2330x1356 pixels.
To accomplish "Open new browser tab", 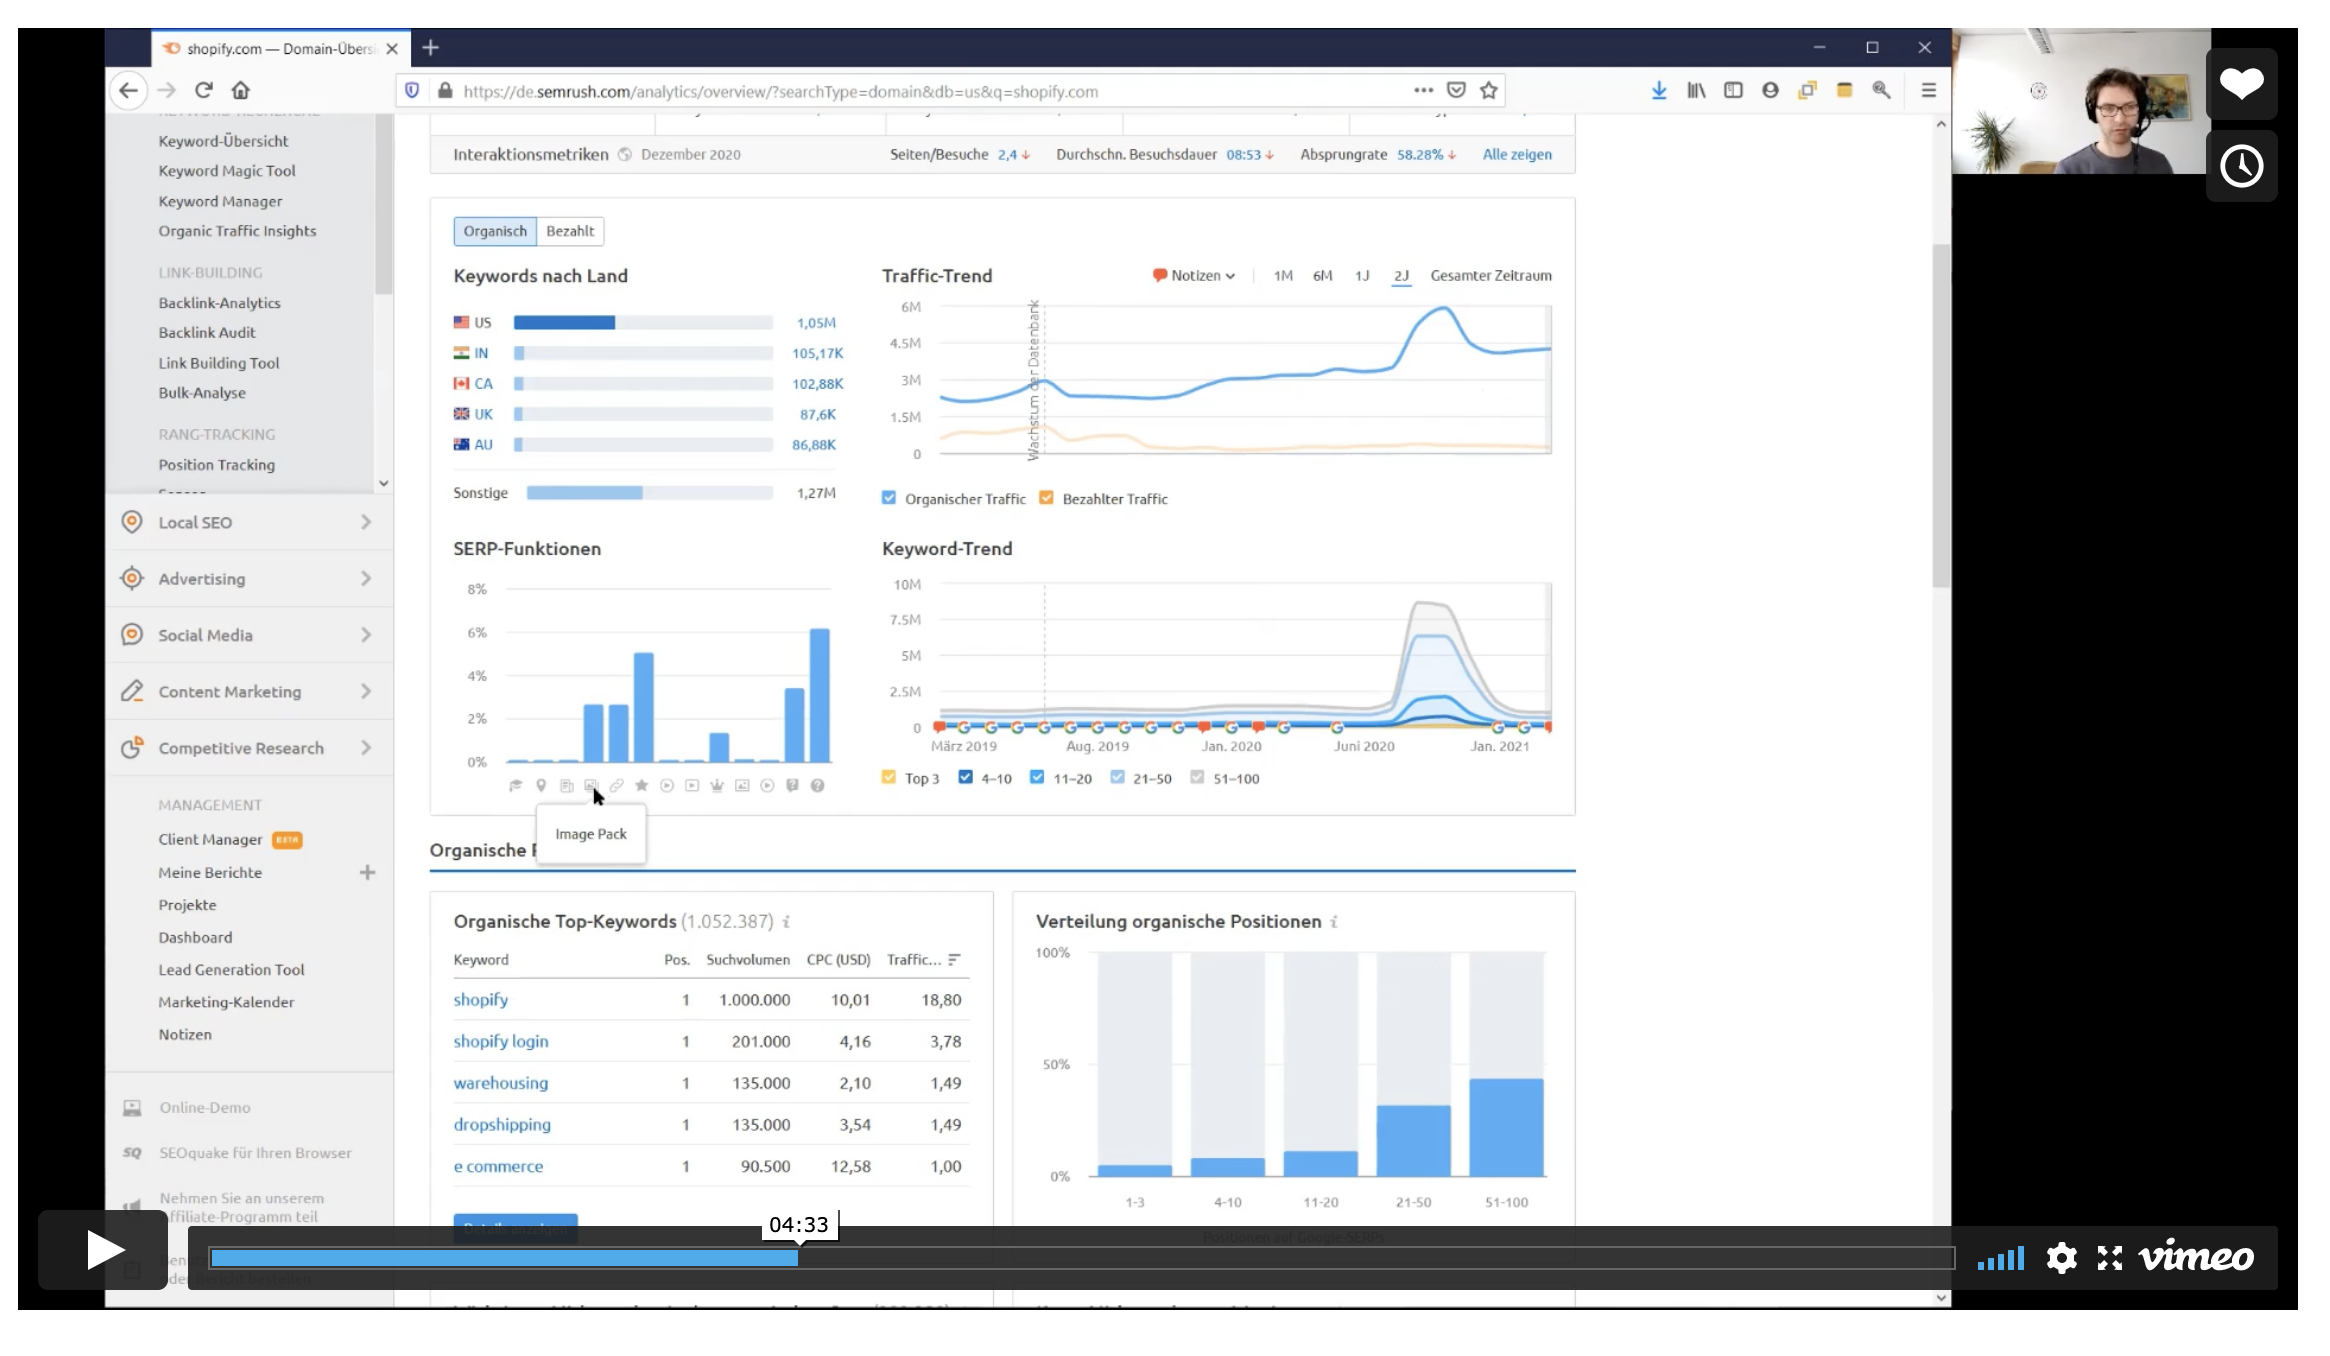I will point(431,47).
